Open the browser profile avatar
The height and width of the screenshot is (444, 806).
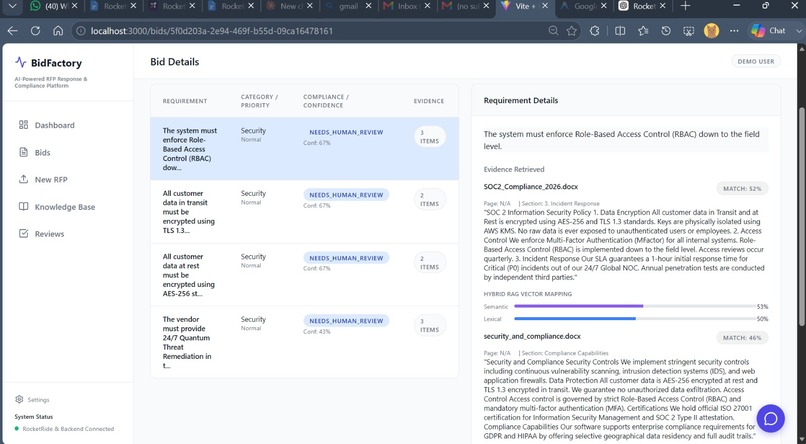pos(711,31)
